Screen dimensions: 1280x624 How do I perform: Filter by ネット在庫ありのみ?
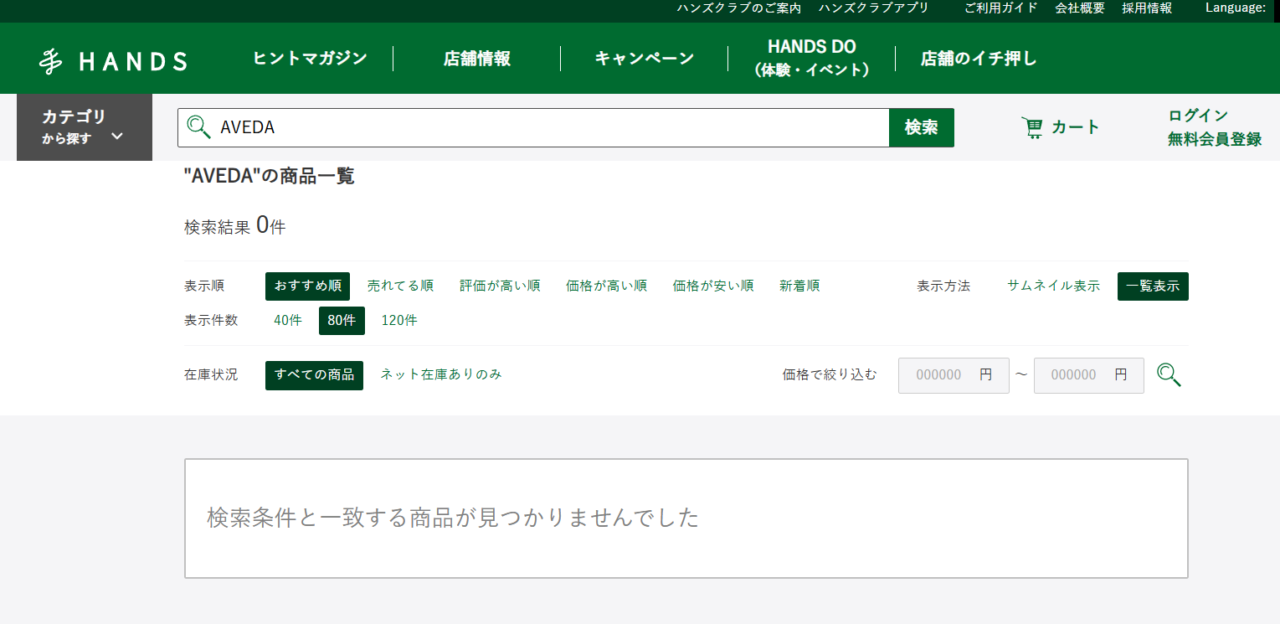click(441, 375)
